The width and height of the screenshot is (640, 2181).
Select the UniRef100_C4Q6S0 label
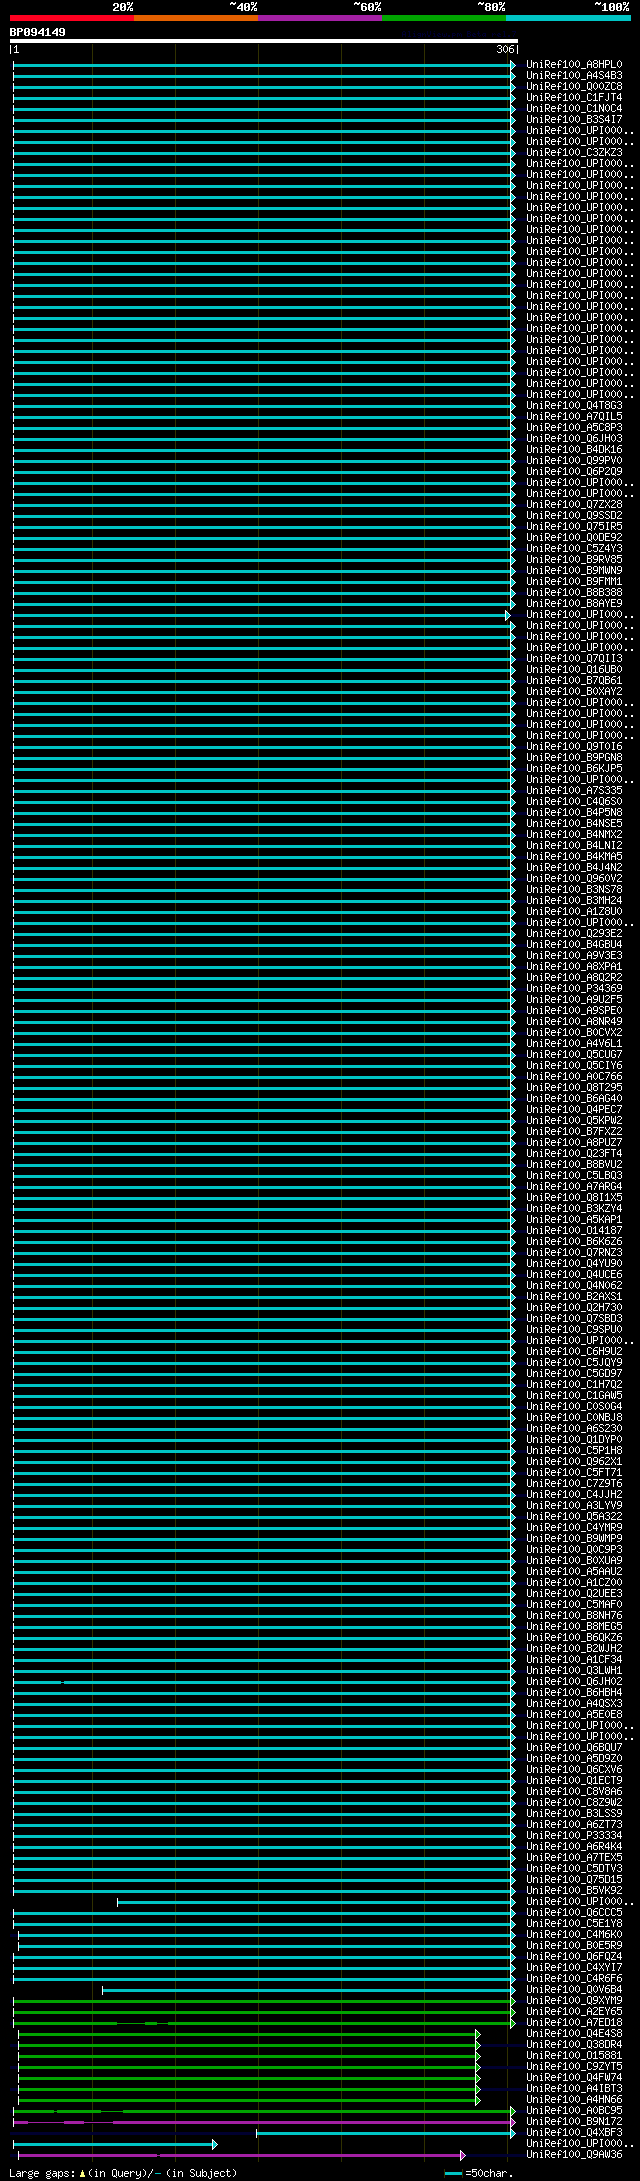(574, 801)
